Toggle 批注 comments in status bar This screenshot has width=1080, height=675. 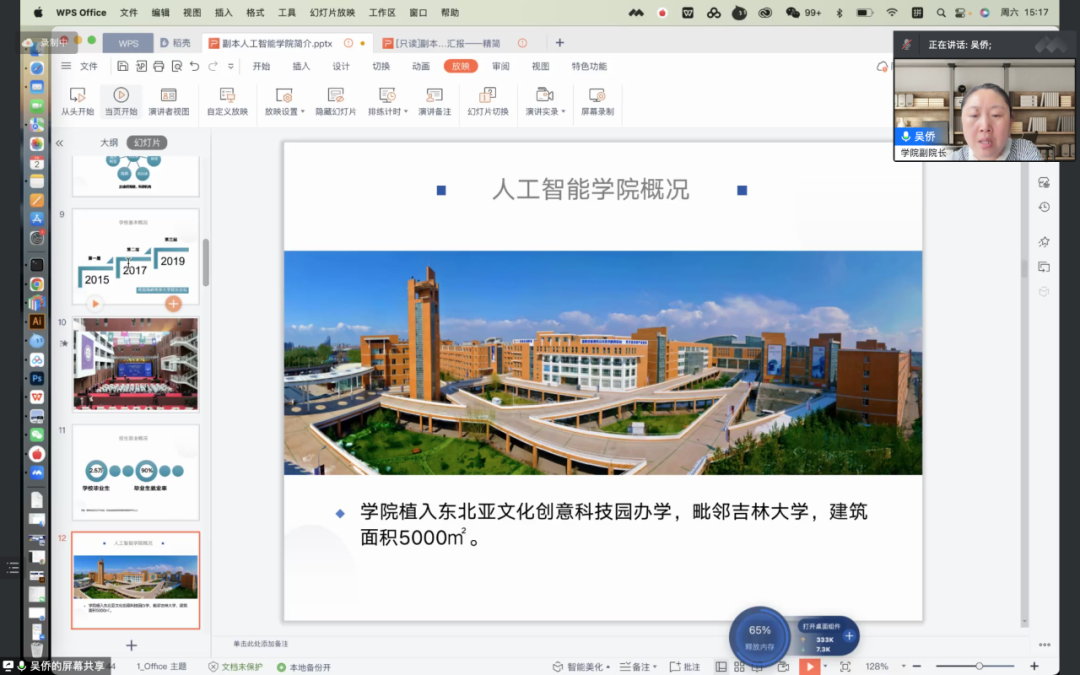[684, 667]
